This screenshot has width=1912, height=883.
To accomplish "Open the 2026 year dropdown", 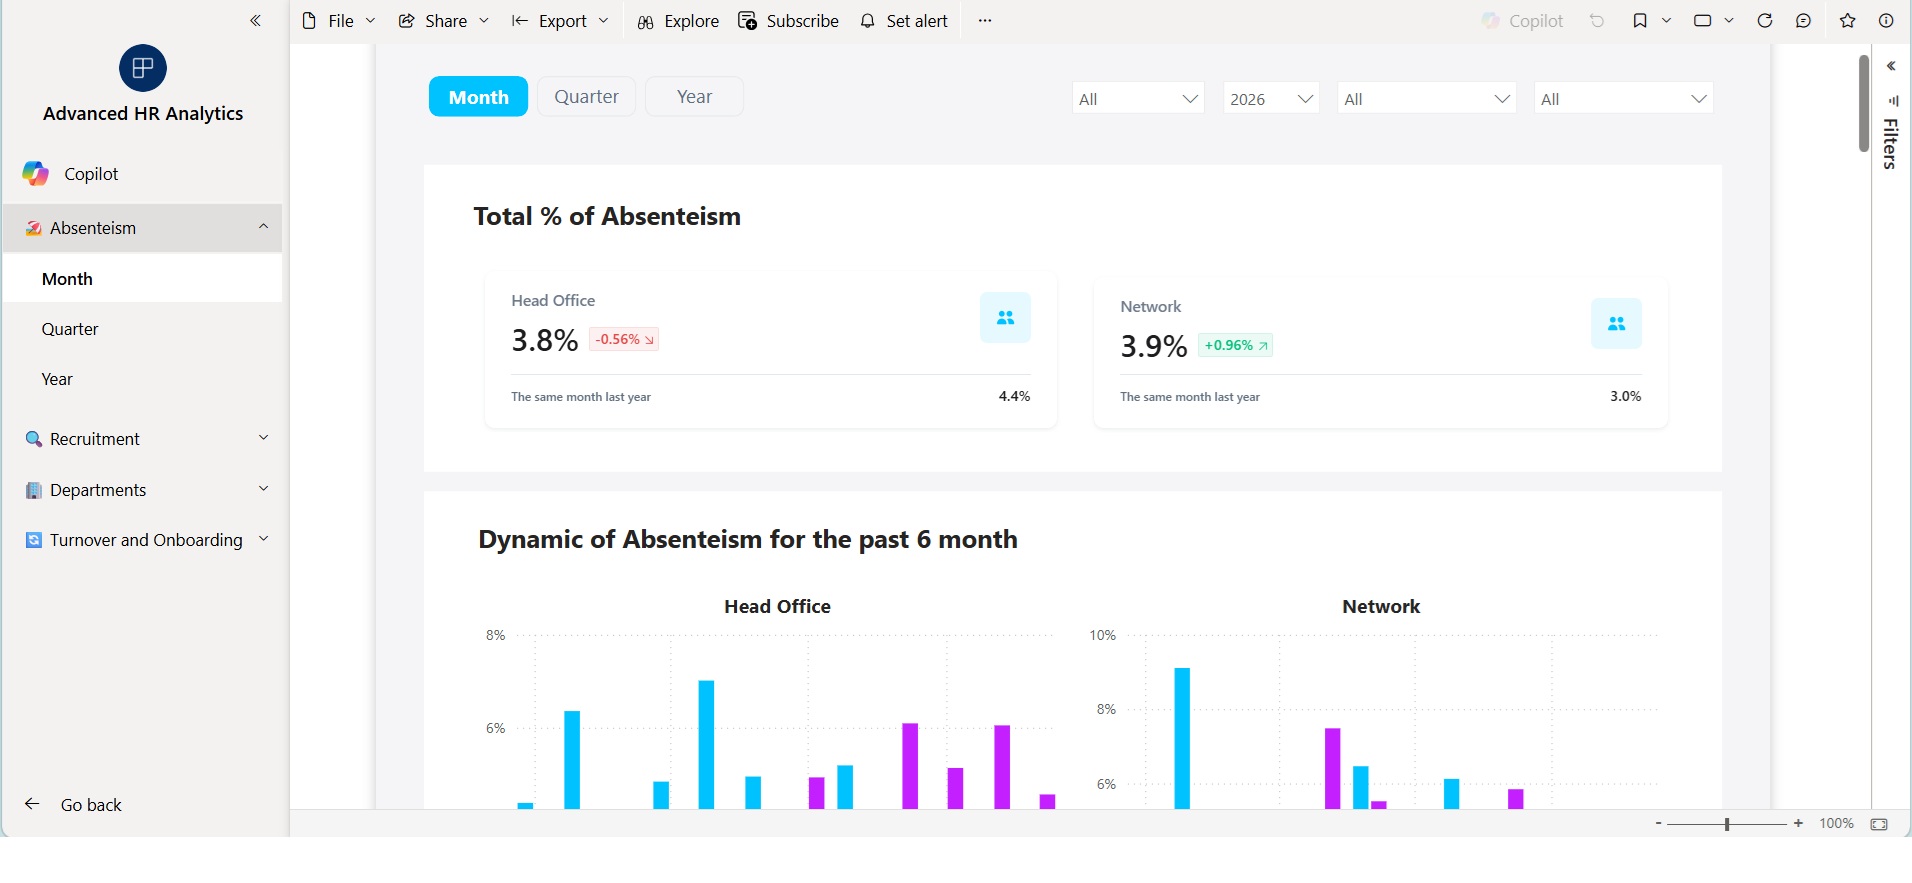I will (1271, 98).
